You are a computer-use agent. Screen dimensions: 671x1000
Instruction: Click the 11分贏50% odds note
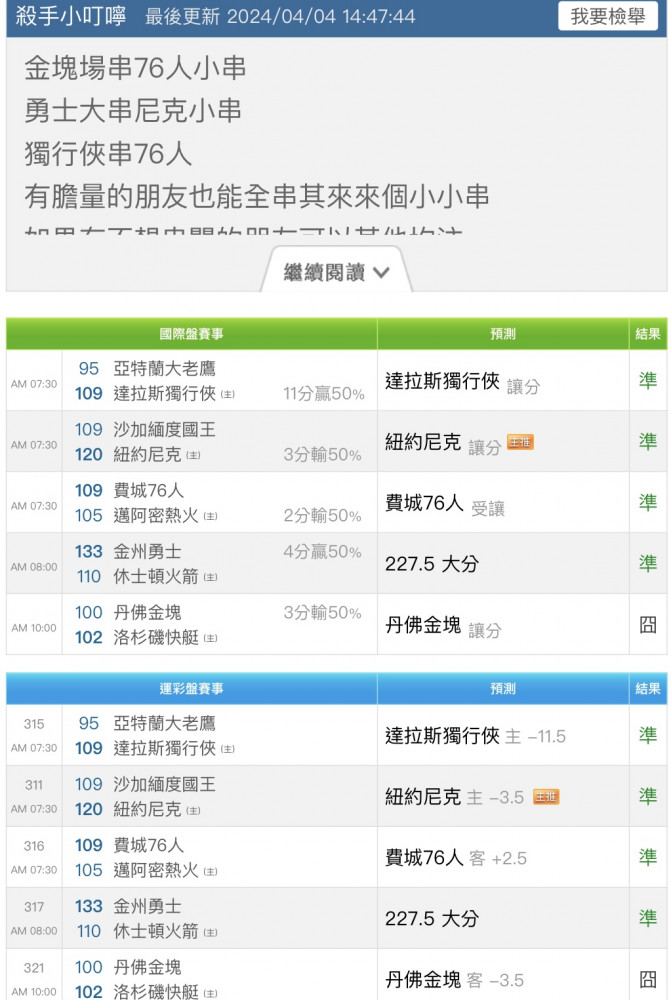click(x=324, y=394)
